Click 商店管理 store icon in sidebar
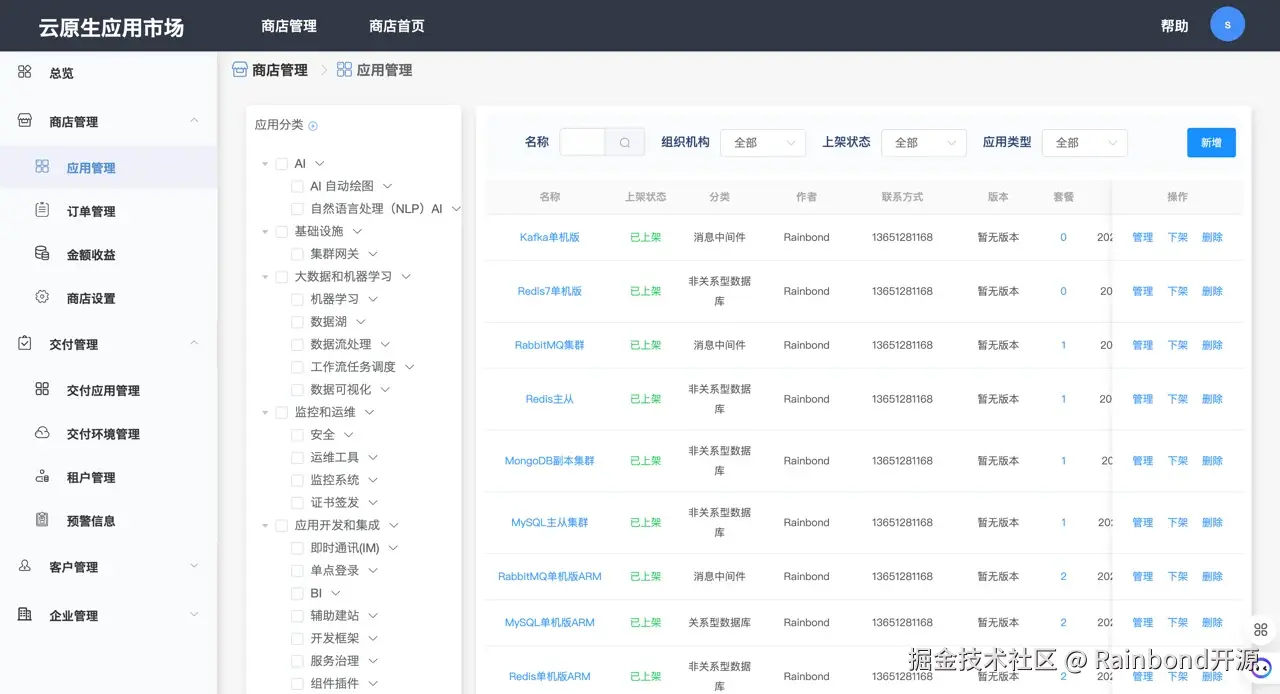The width and height of the screenshot is (1280, 694). [25, 121]
